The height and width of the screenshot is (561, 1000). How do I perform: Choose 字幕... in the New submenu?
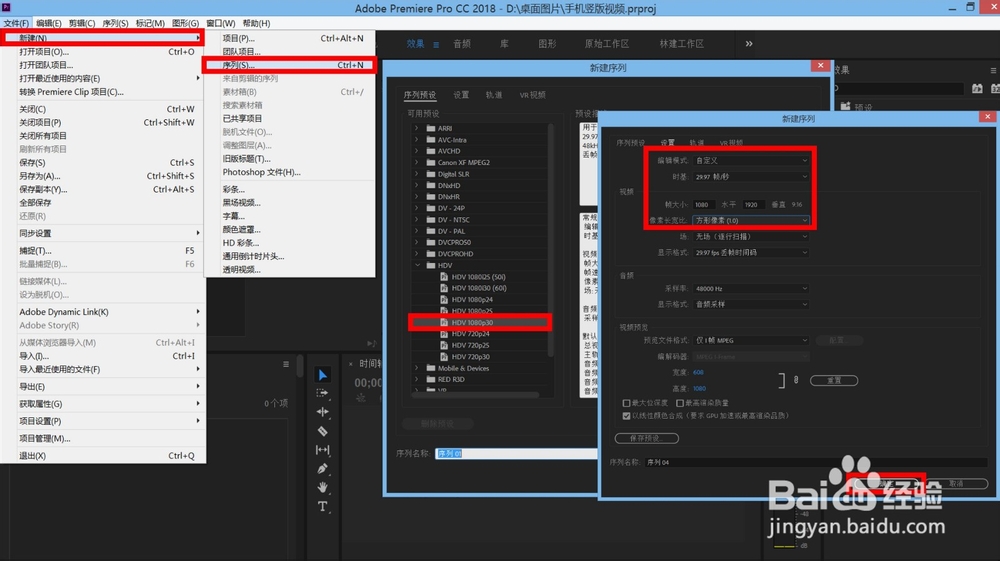click(289, 216)
